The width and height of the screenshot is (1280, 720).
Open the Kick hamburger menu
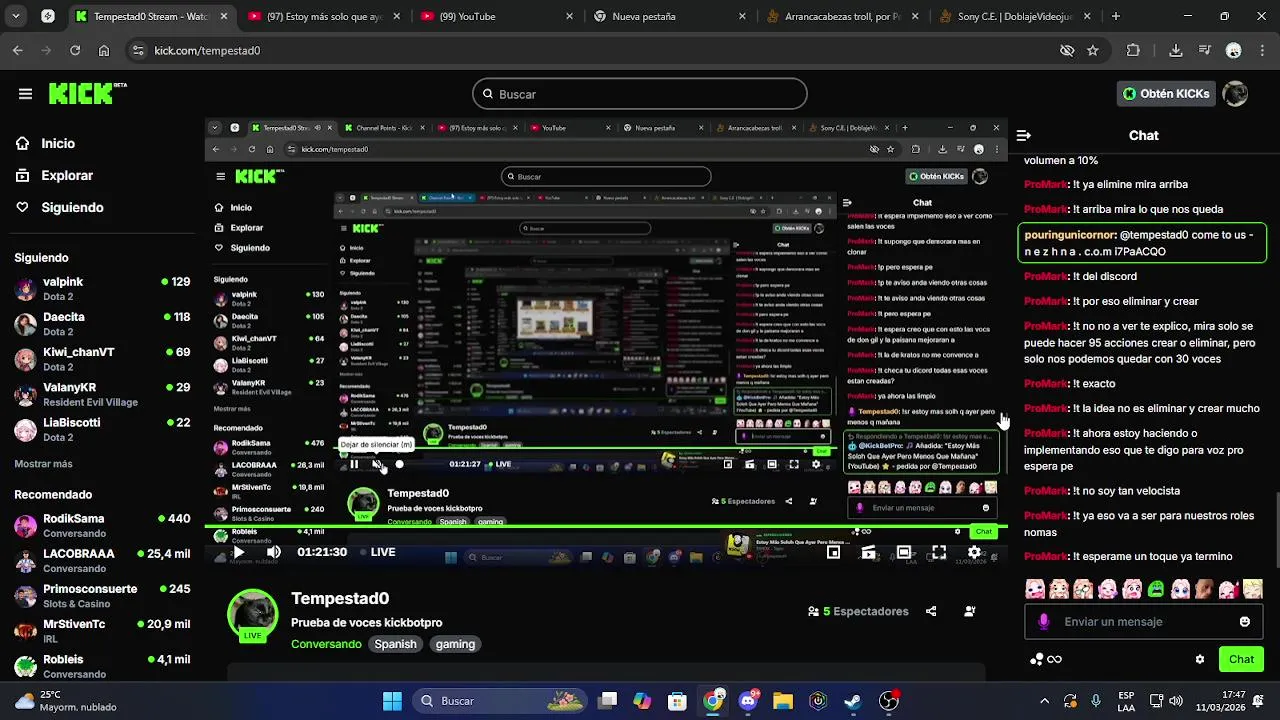25,94
